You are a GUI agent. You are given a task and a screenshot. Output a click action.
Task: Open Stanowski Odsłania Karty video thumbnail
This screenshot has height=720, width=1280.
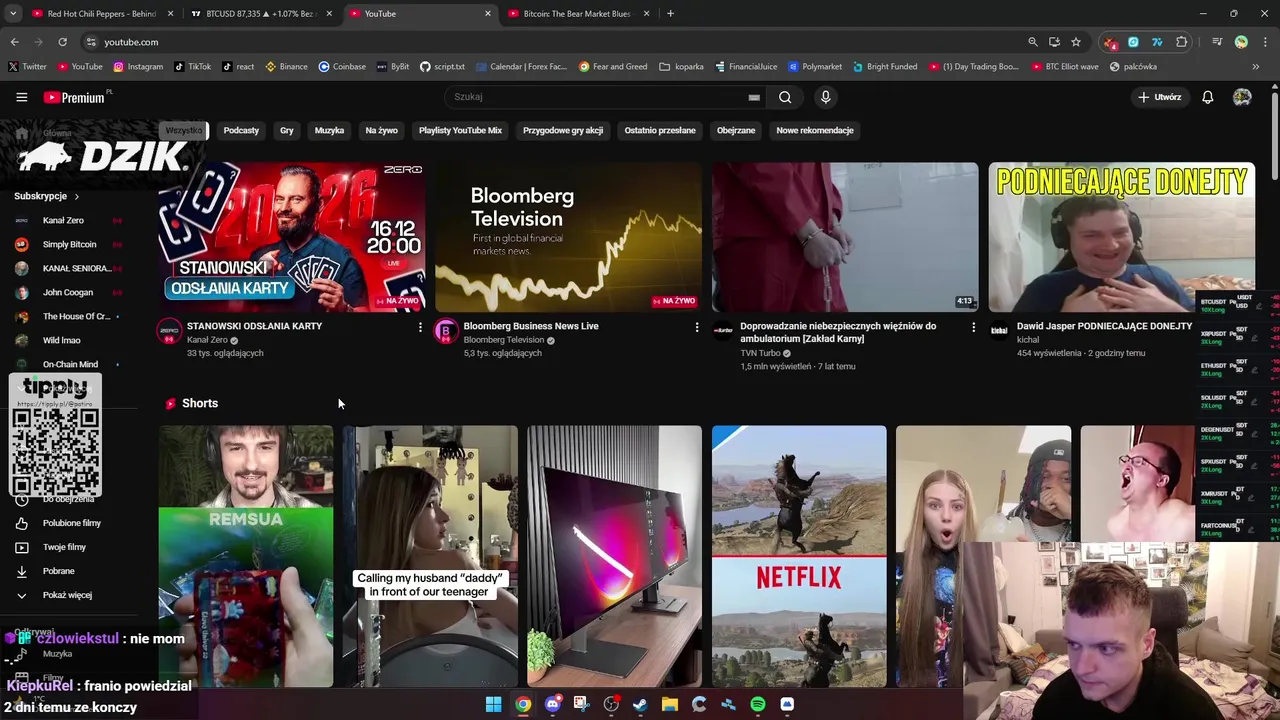click(291, 237)
